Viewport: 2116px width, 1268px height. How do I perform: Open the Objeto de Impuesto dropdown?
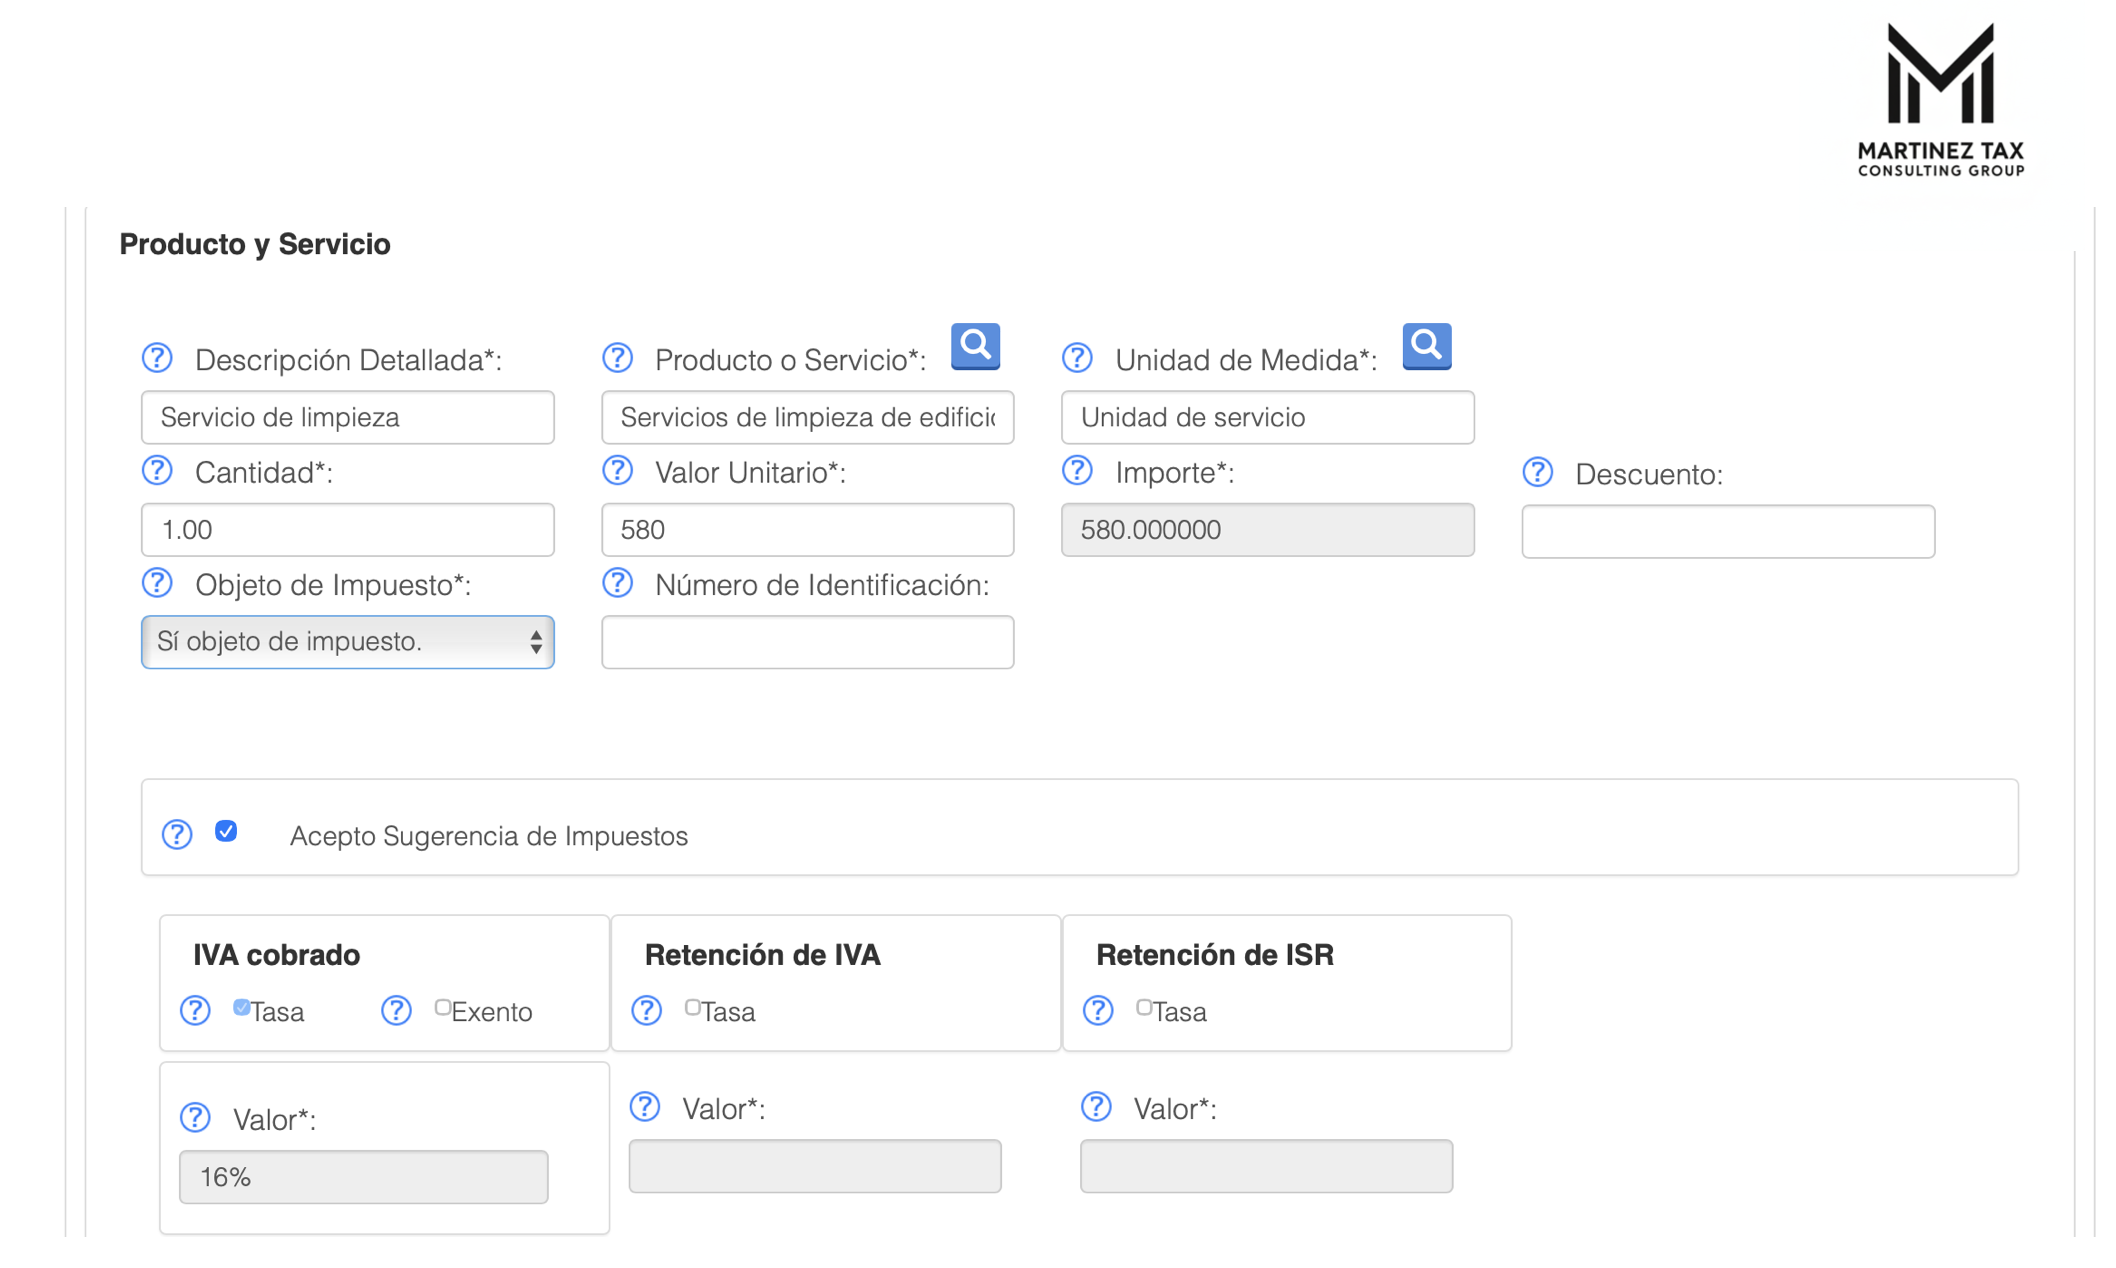click(347, 642)
